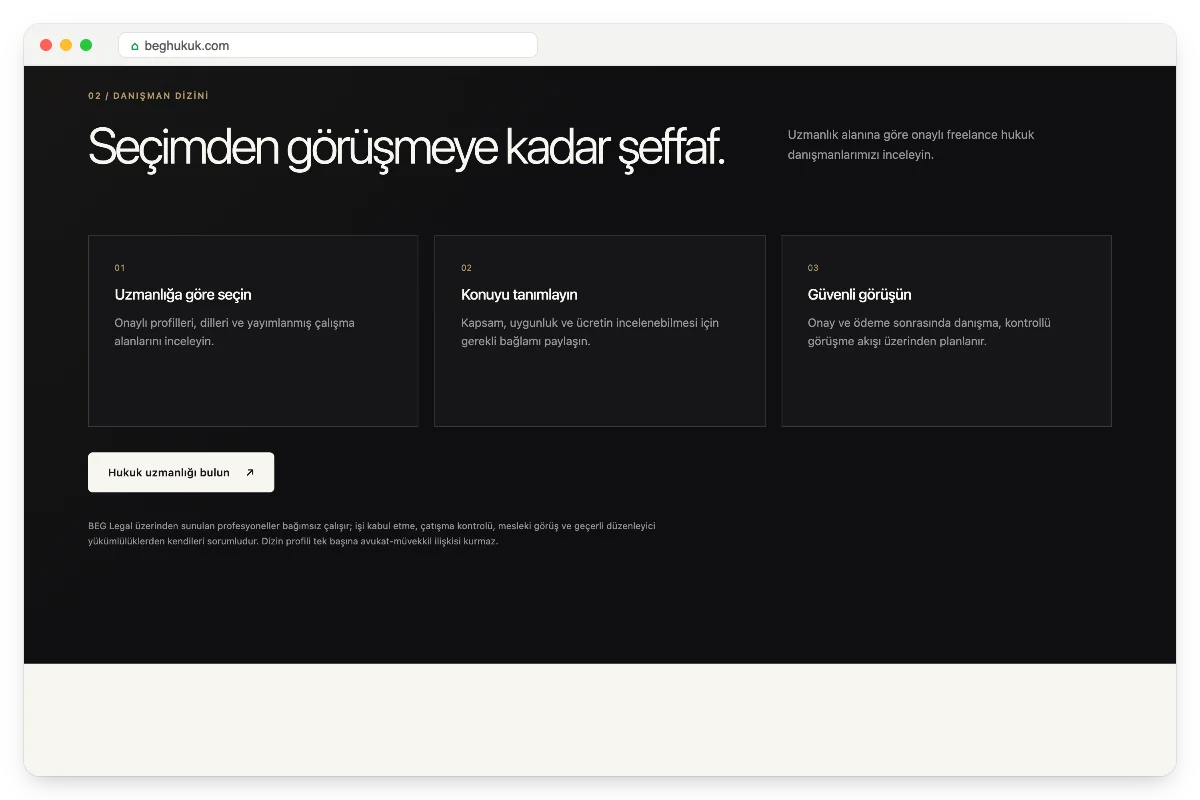Click step number 03 in third card

point(813,268)
